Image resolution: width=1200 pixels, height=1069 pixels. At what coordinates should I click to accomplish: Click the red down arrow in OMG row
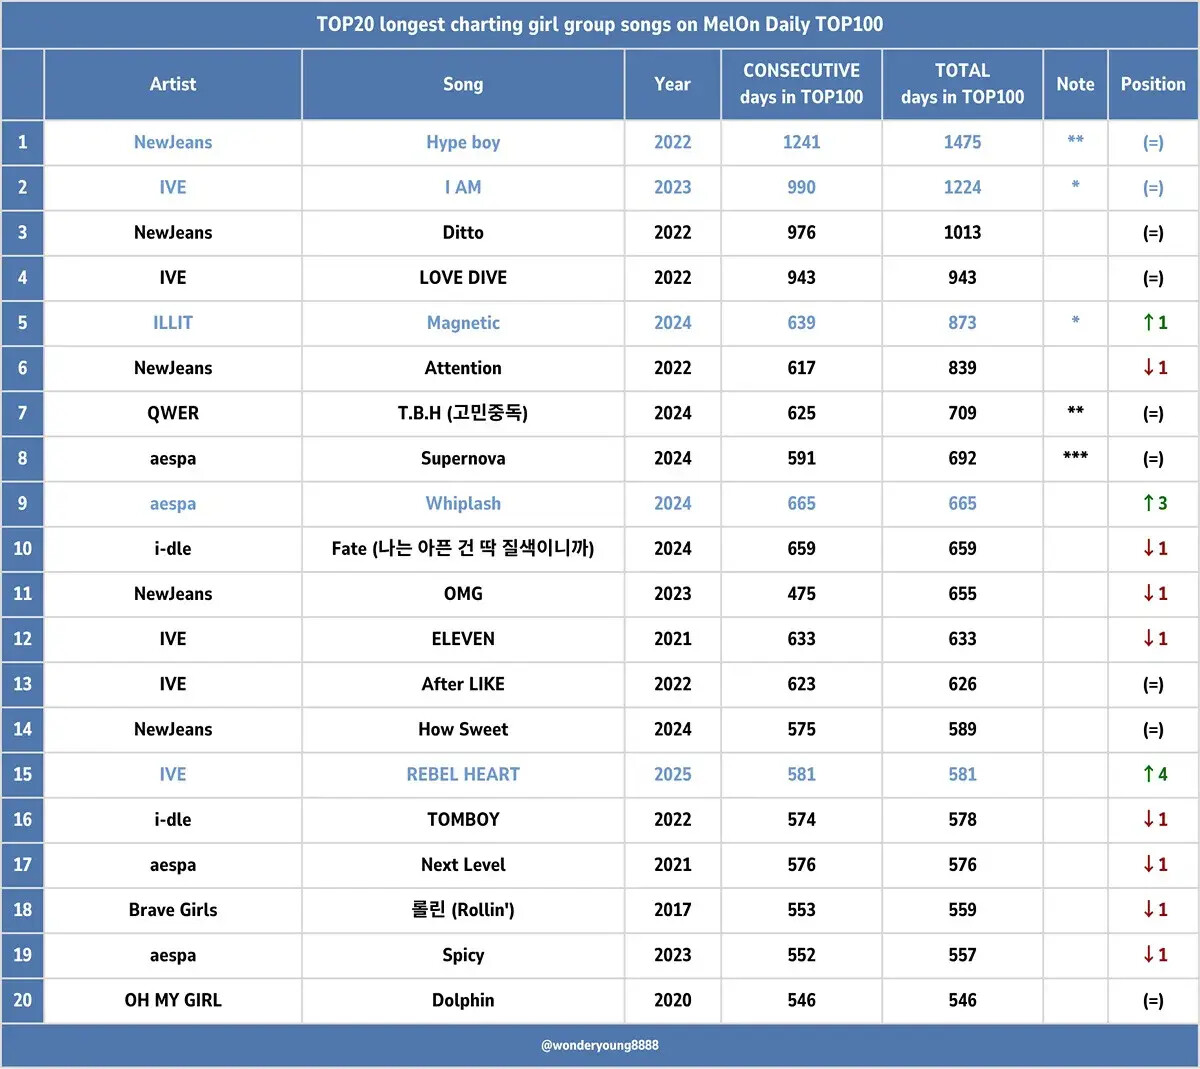1149,593
